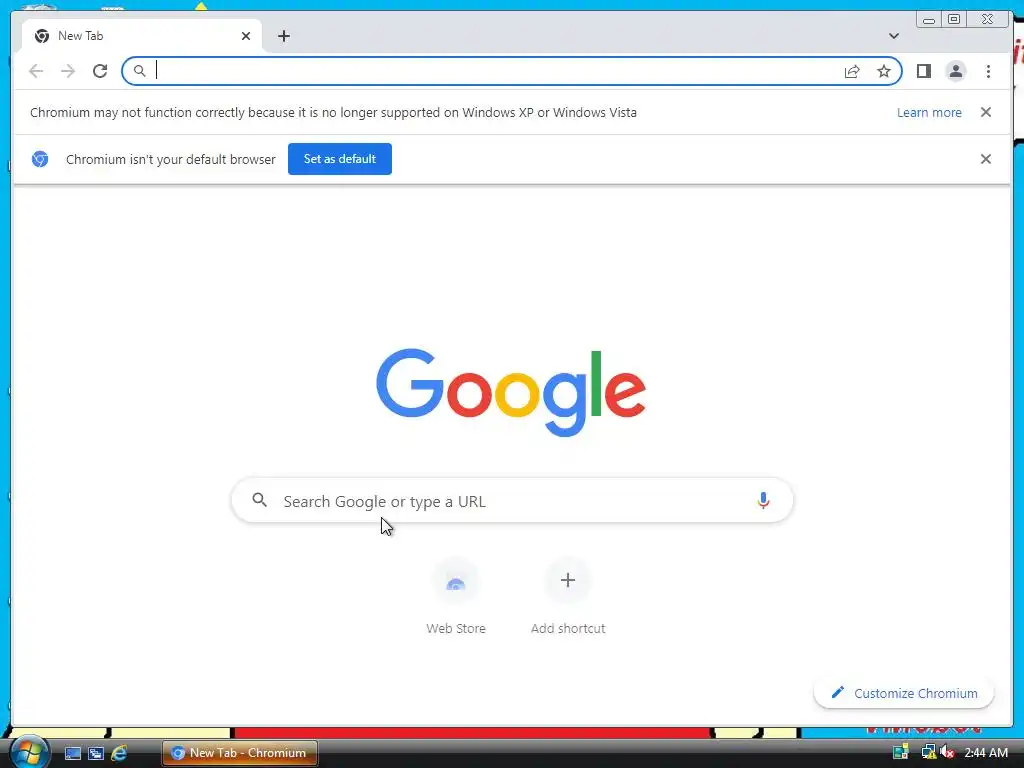Click the address bar search icon
Viewport: 1024px width, 768px height.
(x=139, y=71)
